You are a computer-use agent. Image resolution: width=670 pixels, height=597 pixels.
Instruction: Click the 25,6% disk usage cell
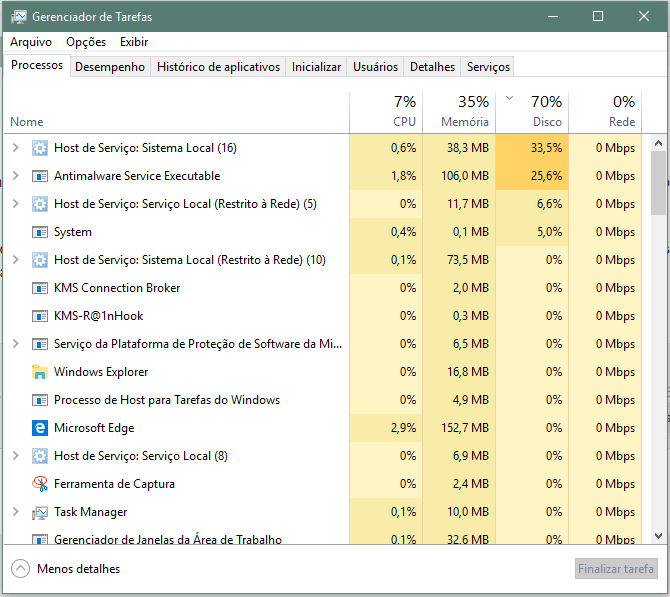(x=532, y=176)
